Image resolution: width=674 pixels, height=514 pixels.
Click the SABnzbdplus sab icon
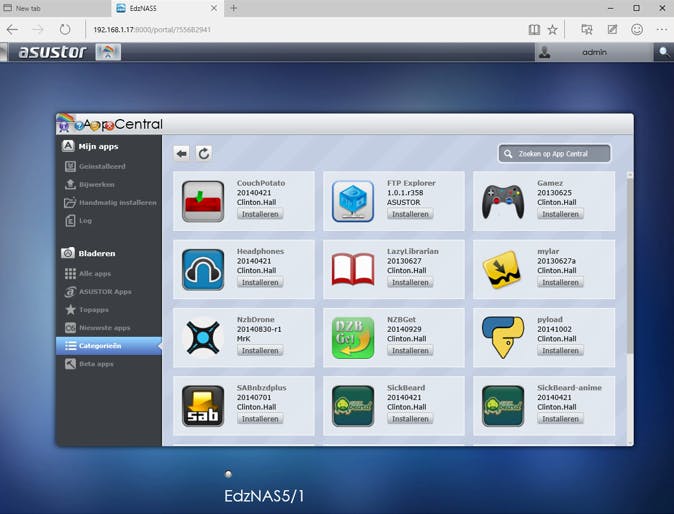coord(203,406)
